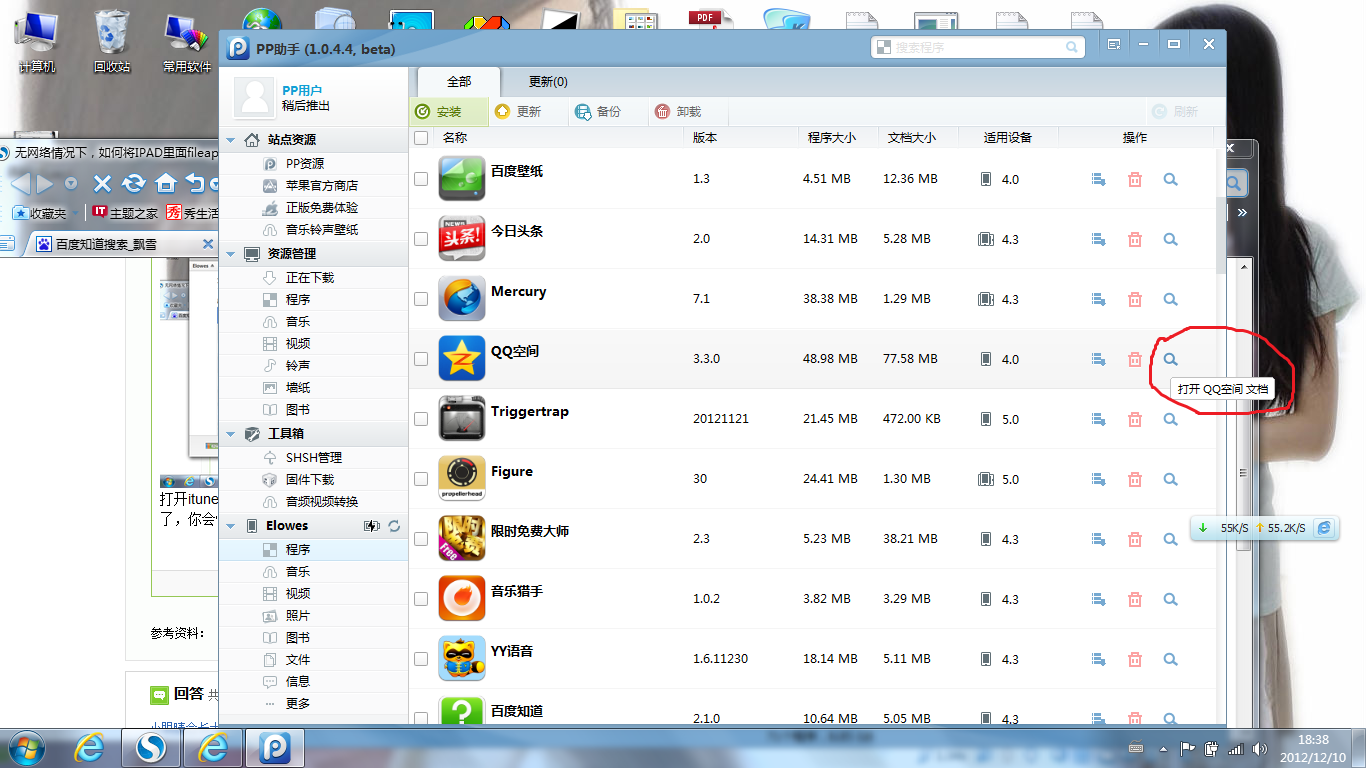Check the Triggertrap checkbox
Screen dimensions: 1366x768
coord(421,419)
